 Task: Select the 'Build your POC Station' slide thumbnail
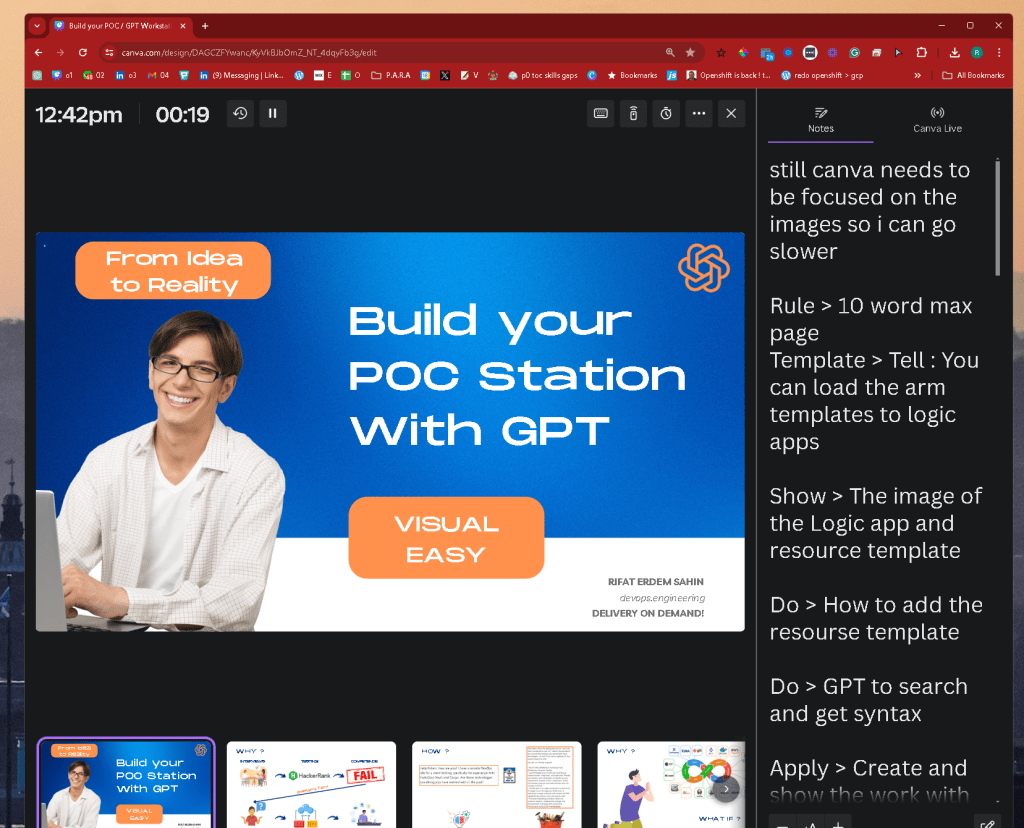click(126, 784)
